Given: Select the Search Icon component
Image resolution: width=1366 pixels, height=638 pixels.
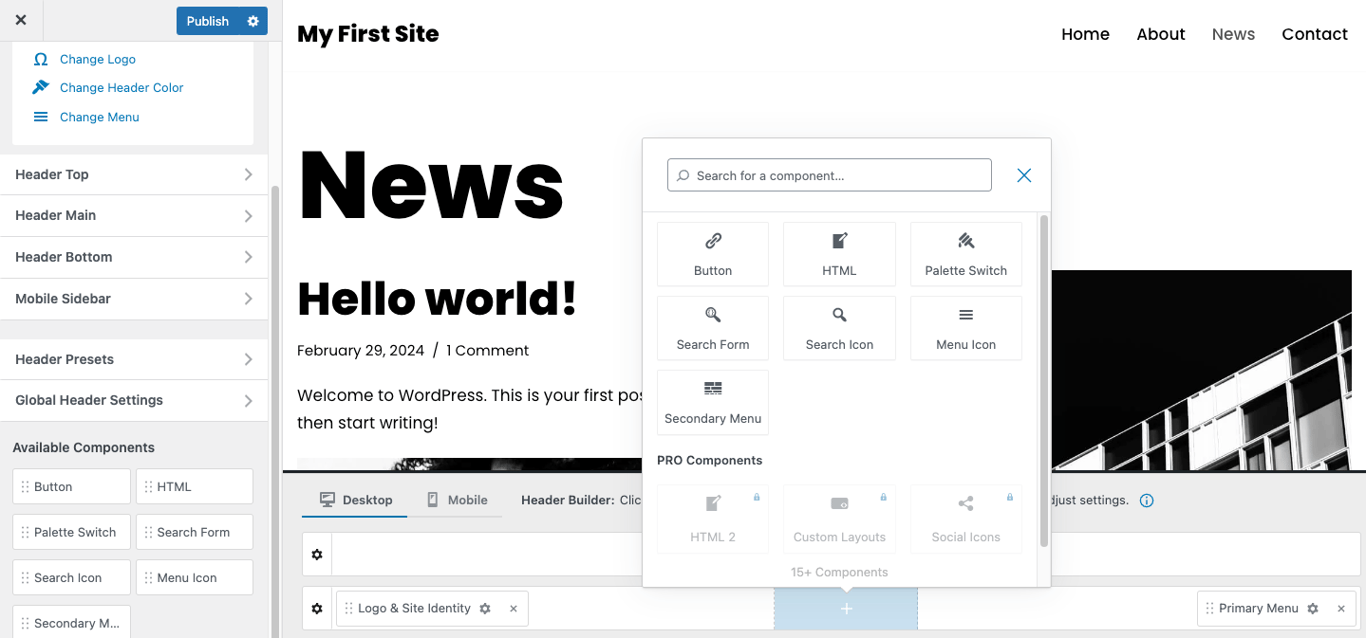Looking at the screenshot, I should (839, 328).
